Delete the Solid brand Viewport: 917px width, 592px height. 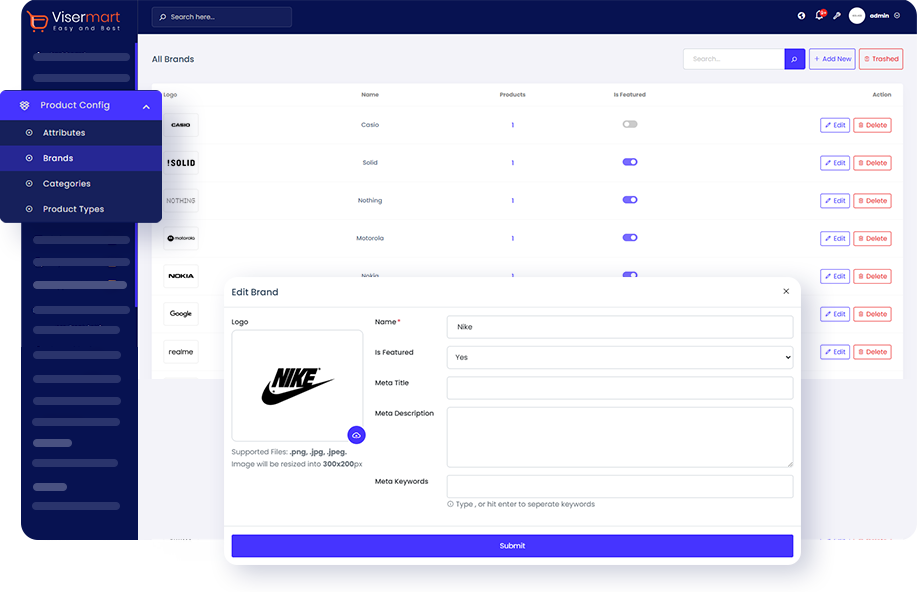(872, 163)
